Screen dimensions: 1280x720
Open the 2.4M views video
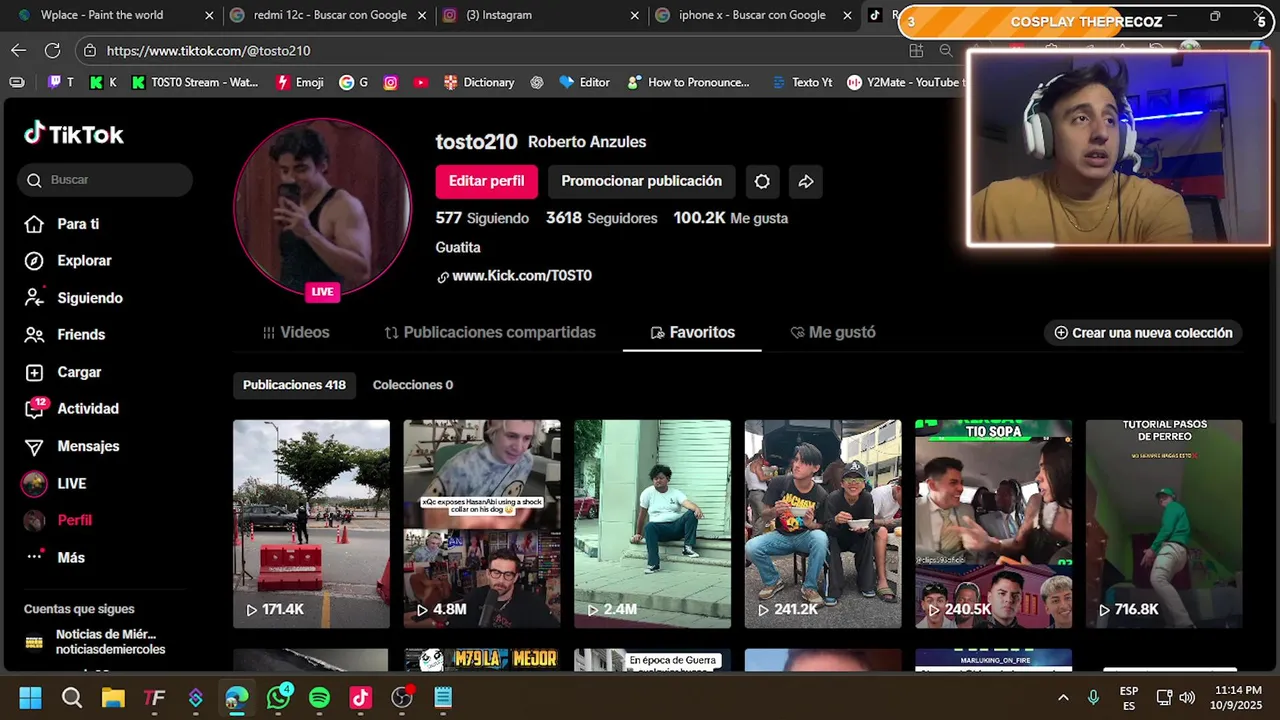tap(652, 524)
